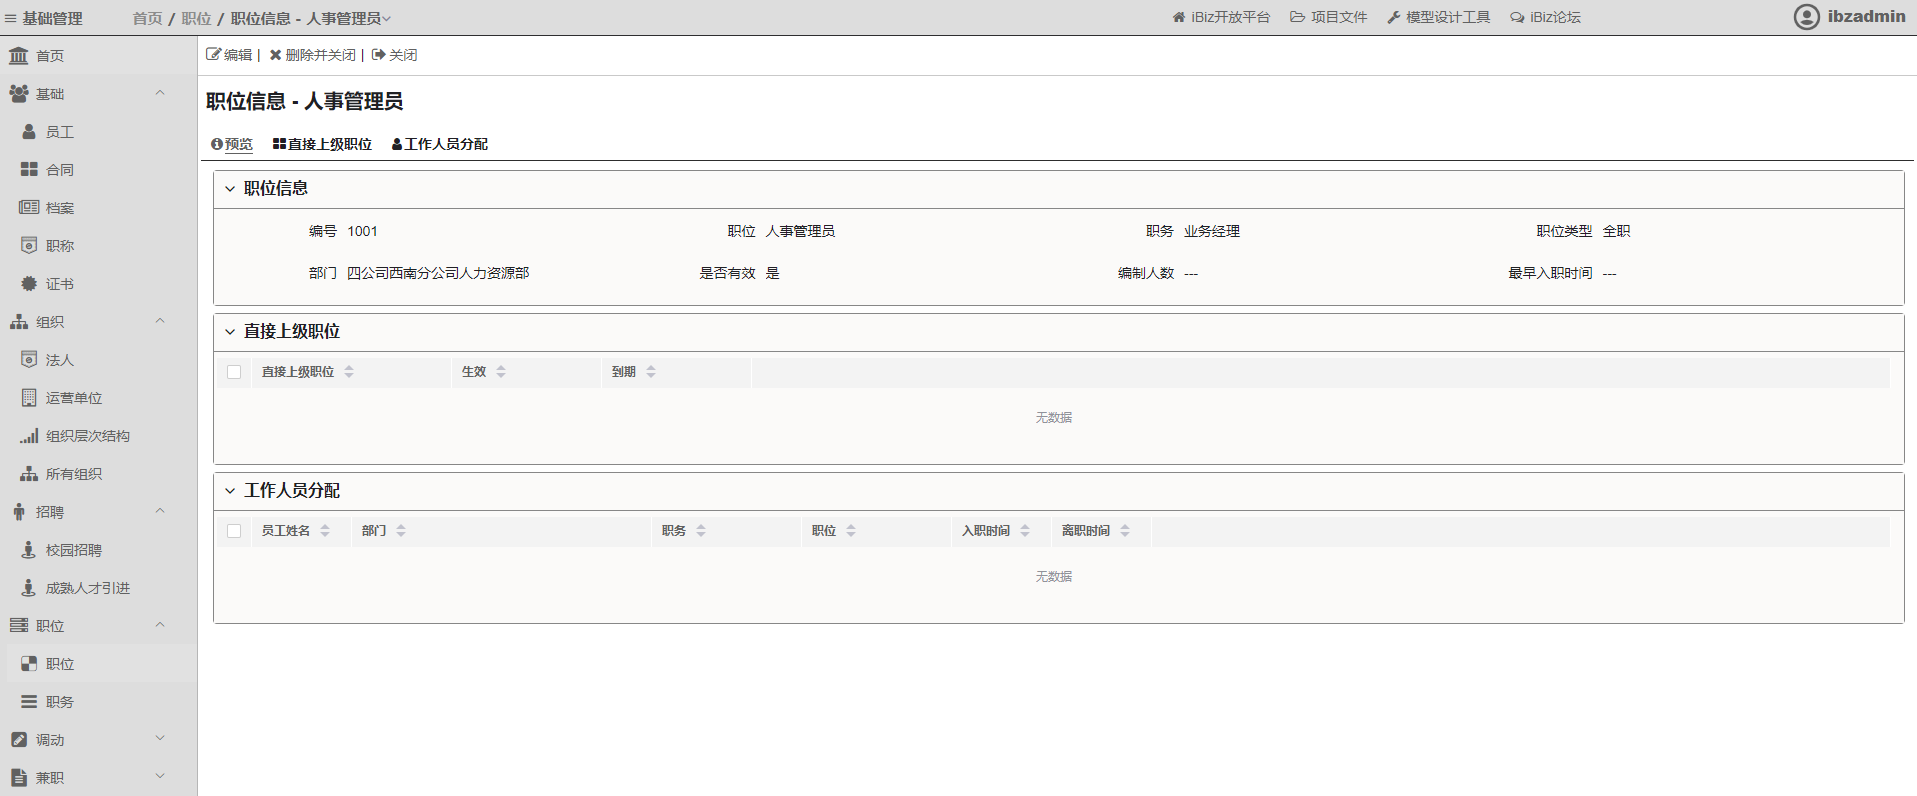
Task: Click the 职务 list icon in sidebar
Action: 29,701
